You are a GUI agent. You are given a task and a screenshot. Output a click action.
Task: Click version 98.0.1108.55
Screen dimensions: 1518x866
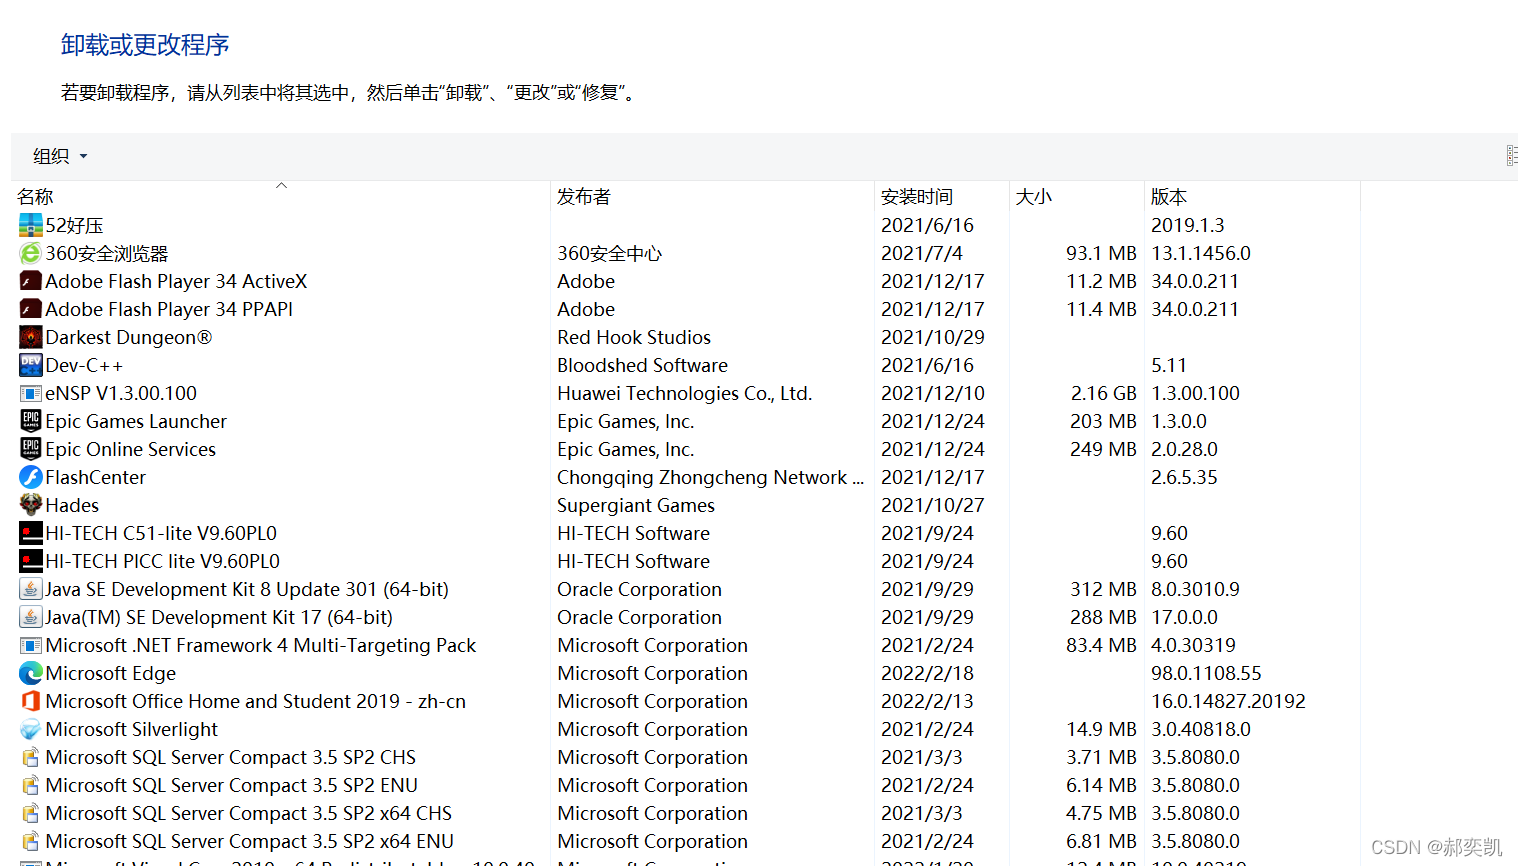pyautogui.click(x=1207, y=673)
